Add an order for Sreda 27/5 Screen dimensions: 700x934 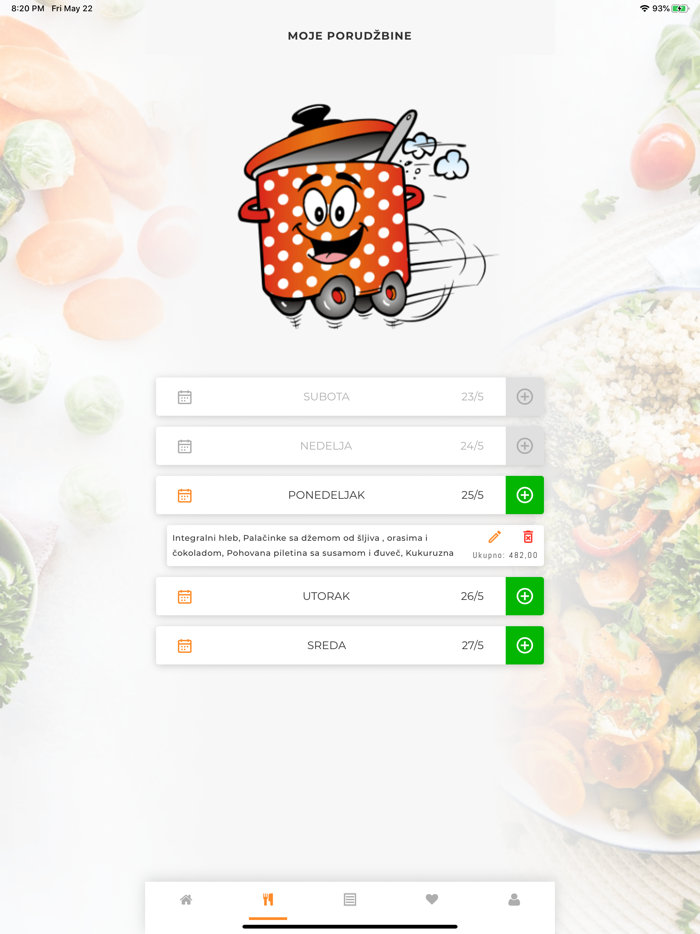524,645
